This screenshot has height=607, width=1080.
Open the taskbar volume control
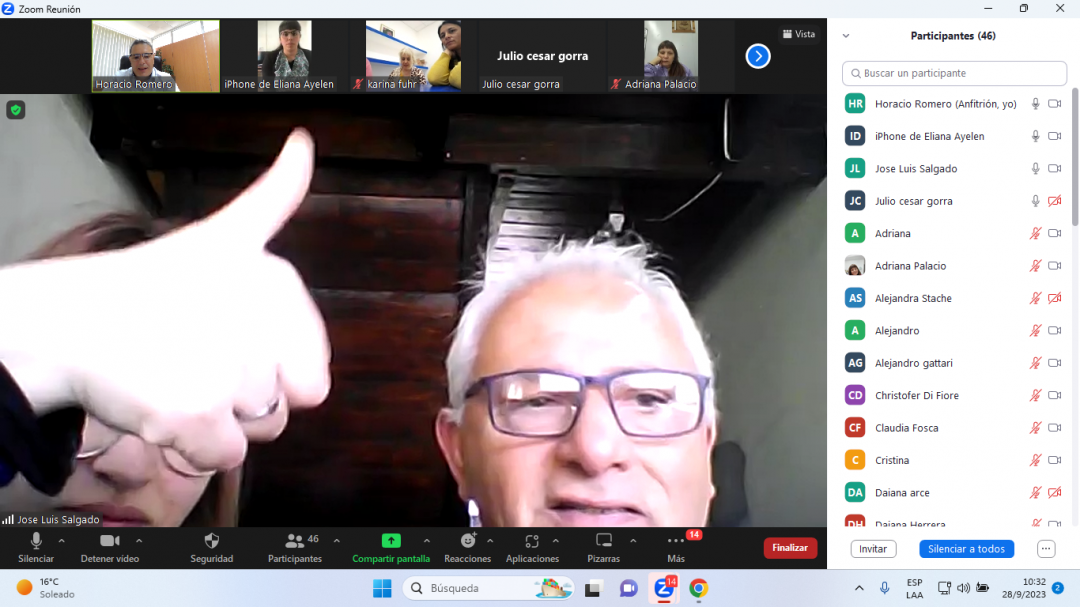963,588
